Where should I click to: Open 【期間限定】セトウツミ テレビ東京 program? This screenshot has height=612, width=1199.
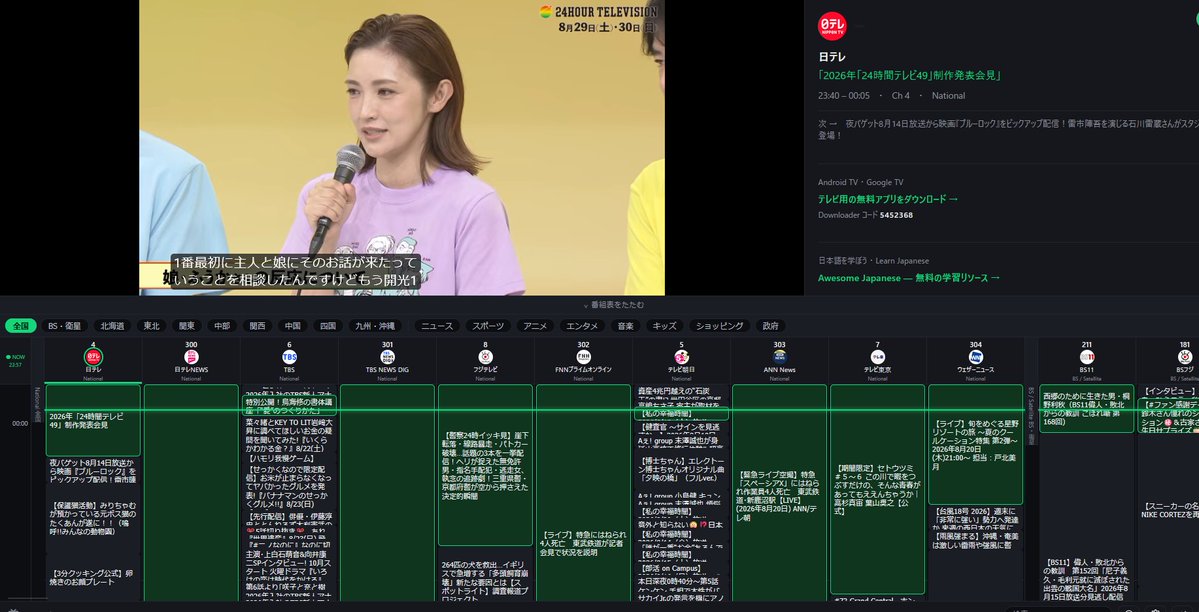click(878, 489)
